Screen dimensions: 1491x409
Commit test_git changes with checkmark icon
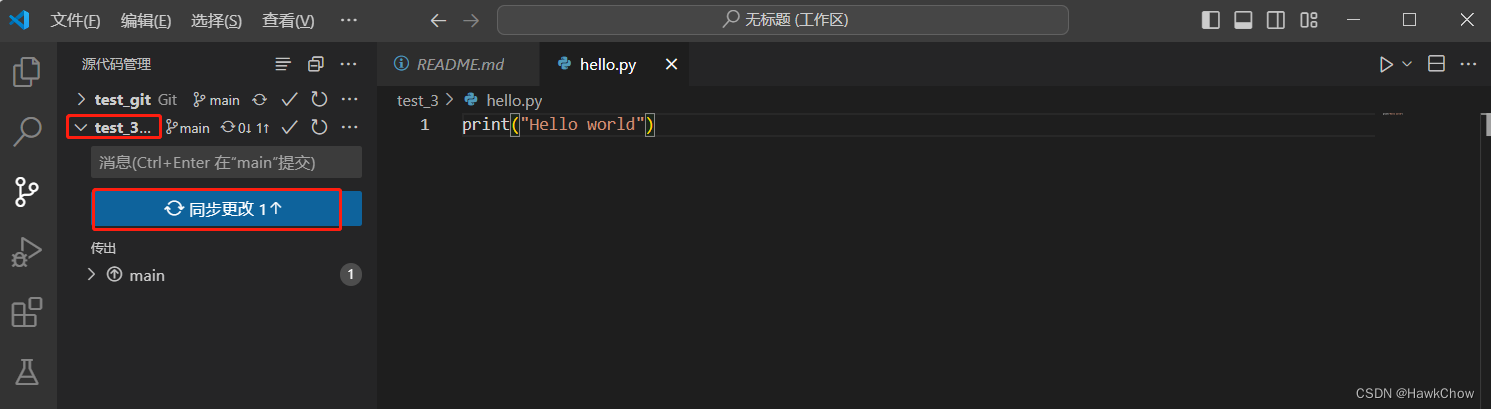click(x=289, y=99)
